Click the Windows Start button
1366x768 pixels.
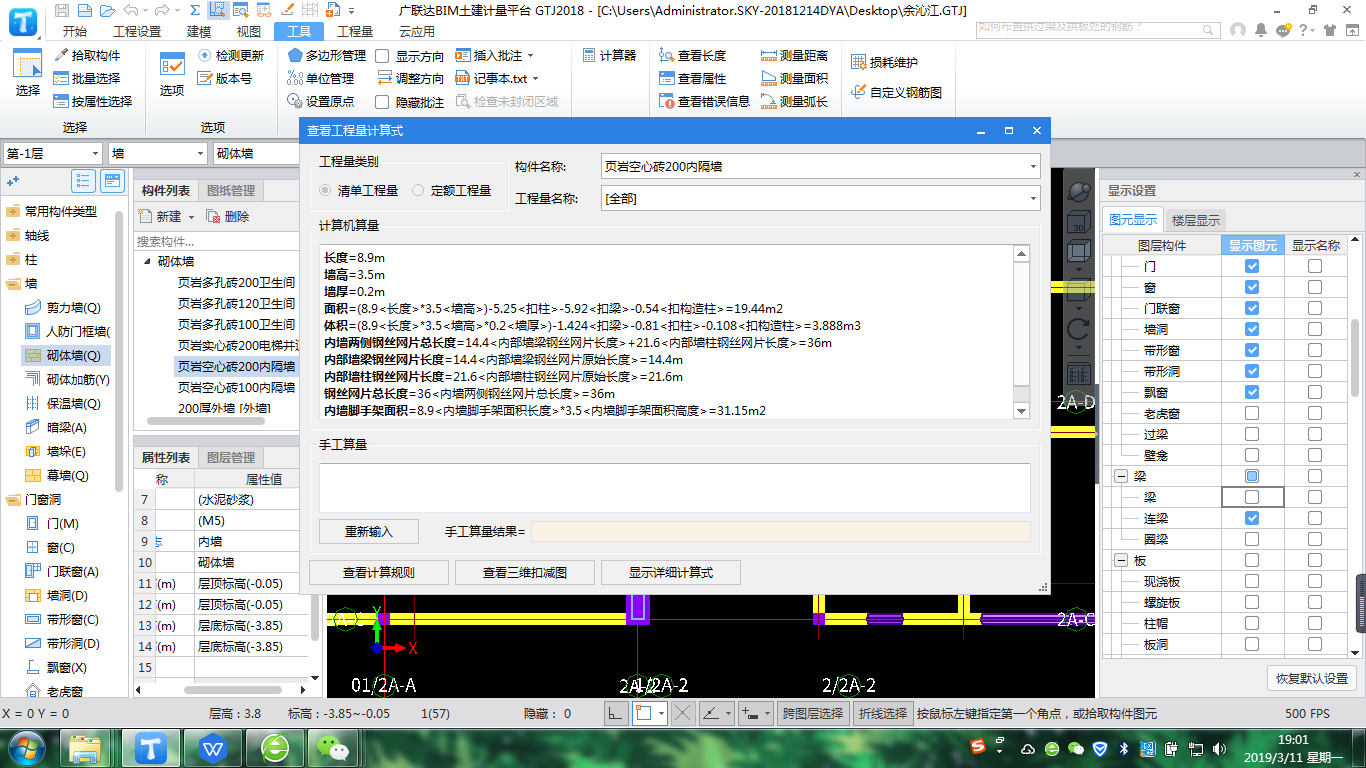27,747
